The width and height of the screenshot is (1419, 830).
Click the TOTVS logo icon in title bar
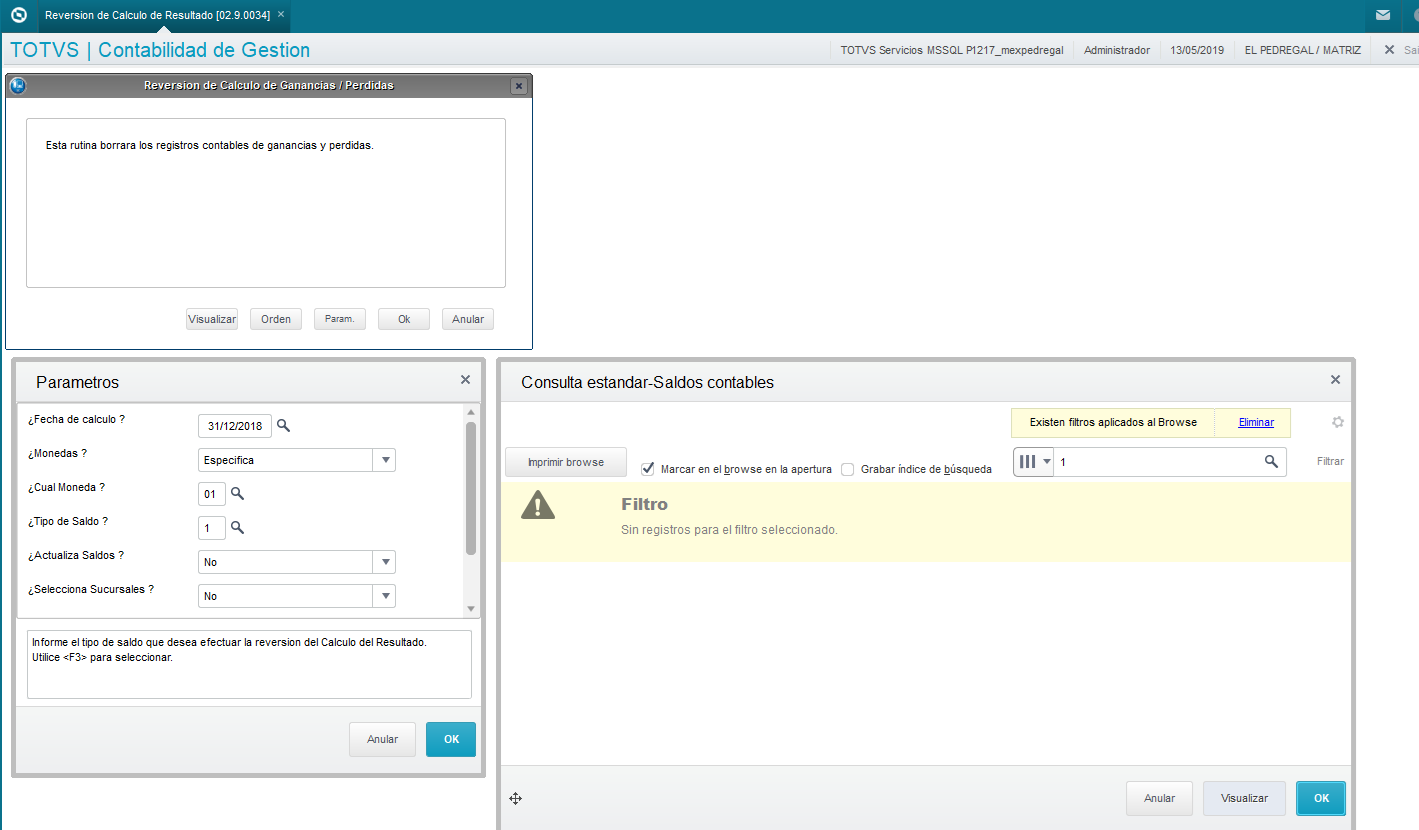pyautogui.click(x=18, y=15)
